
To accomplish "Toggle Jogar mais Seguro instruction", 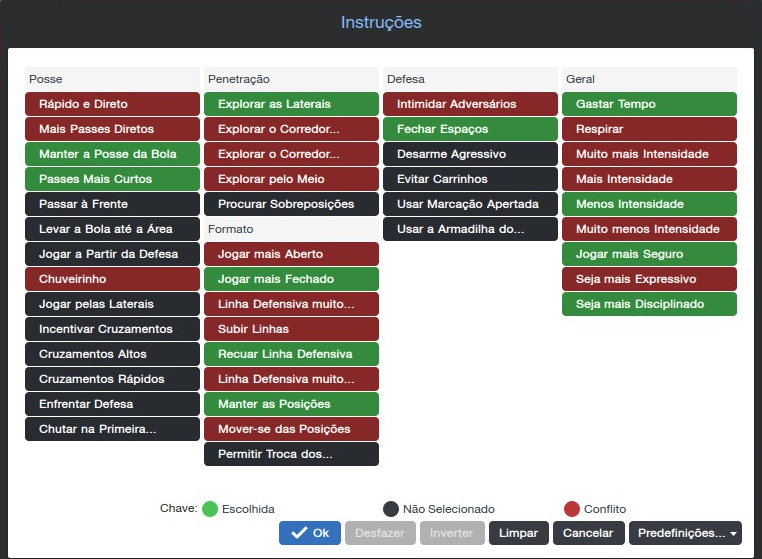I will tap(649, 254).
